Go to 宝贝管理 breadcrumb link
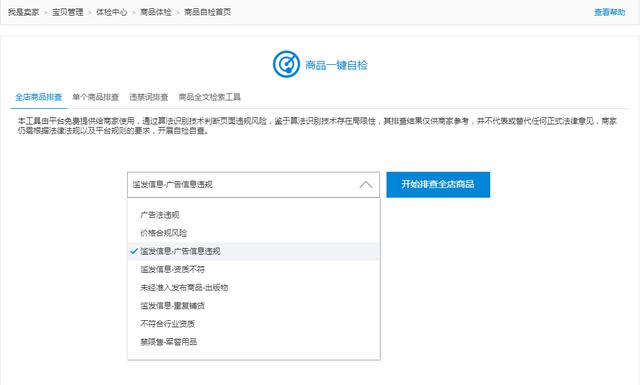 68,12
